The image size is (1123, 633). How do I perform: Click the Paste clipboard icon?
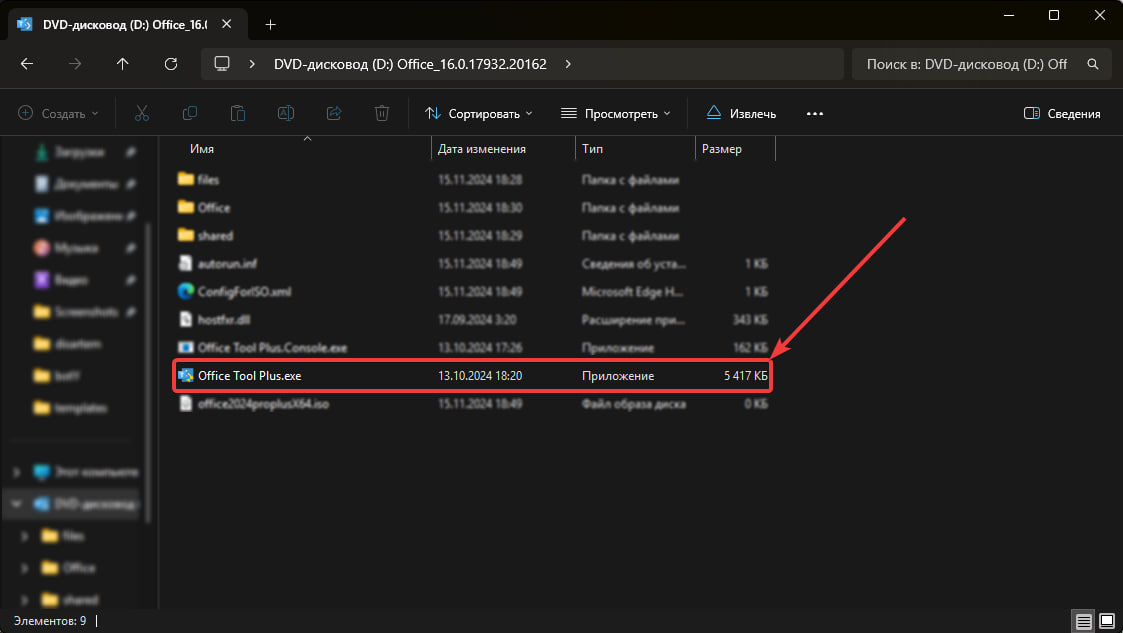238,113
